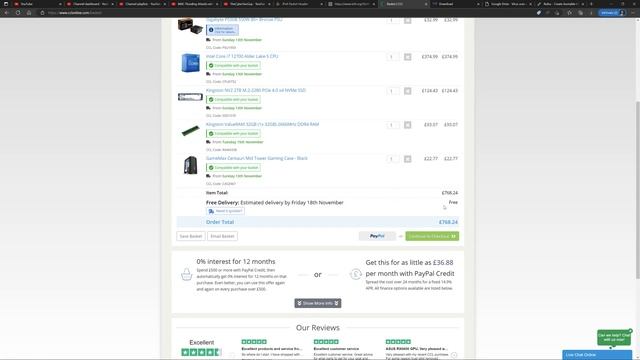Switch to the YouTube tab

37,4
